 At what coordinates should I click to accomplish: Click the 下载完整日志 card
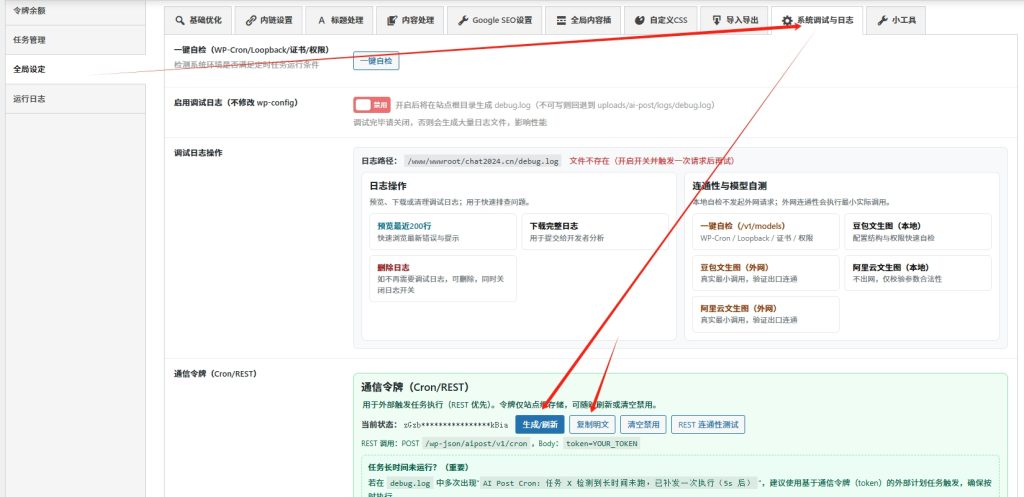[x=595, y=231]
